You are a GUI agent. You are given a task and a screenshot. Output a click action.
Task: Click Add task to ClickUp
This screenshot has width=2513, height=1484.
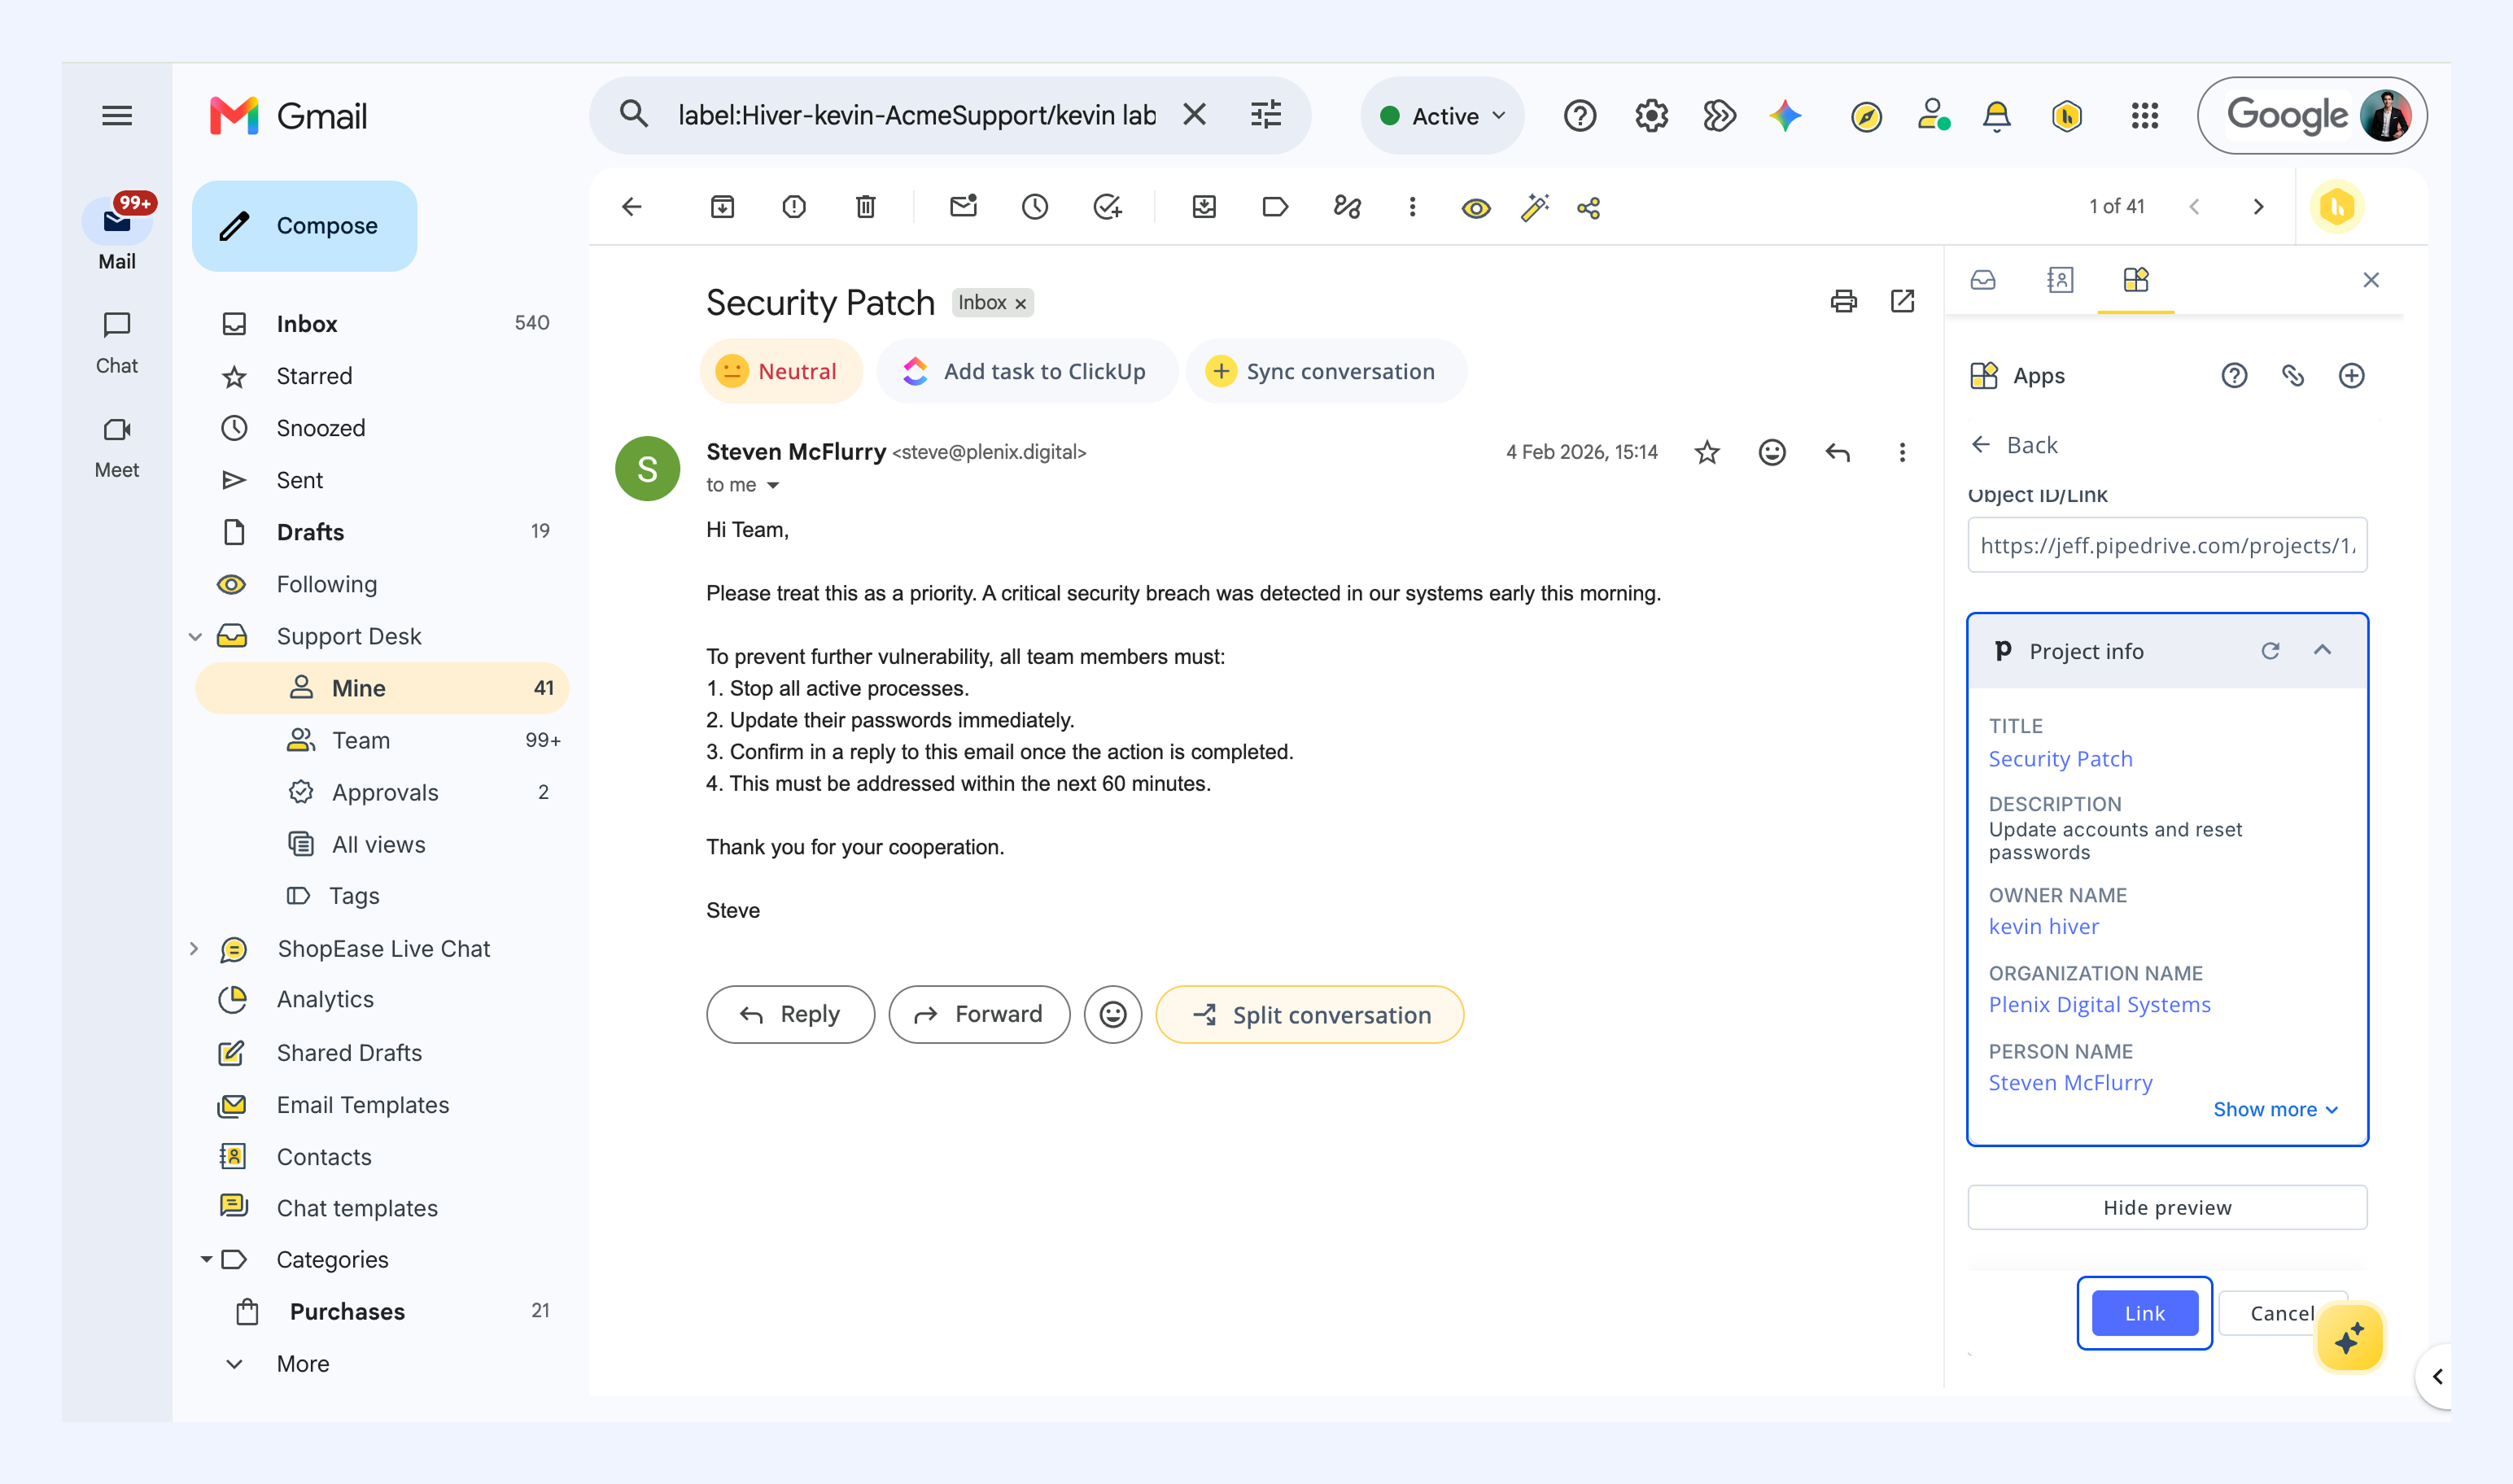(1026, 372)
